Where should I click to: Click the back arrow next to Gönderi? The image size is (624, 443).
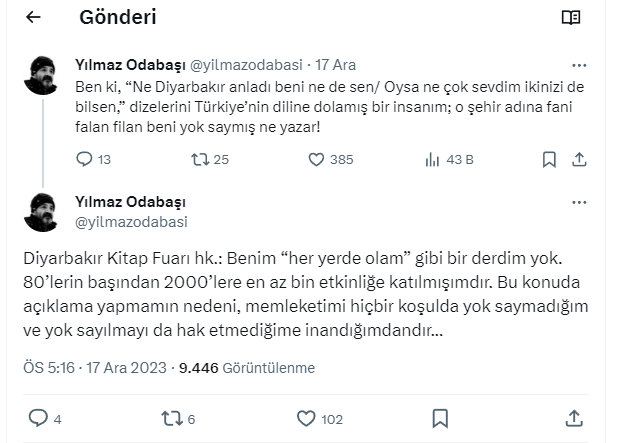click(x=33, y=18)
